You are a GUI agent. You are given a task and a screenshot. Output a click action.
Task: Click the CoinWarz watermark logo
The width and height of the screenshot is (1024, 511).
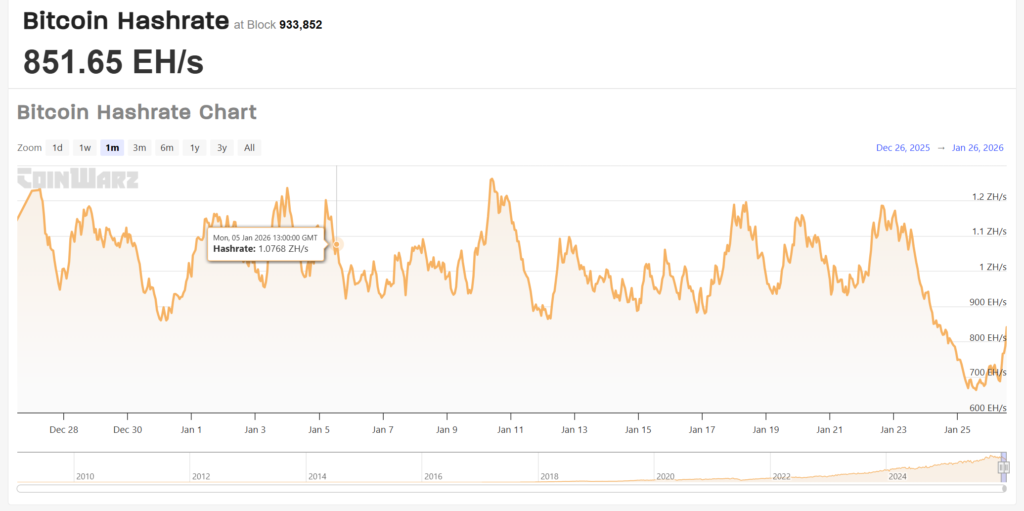(x=78, y=180)
